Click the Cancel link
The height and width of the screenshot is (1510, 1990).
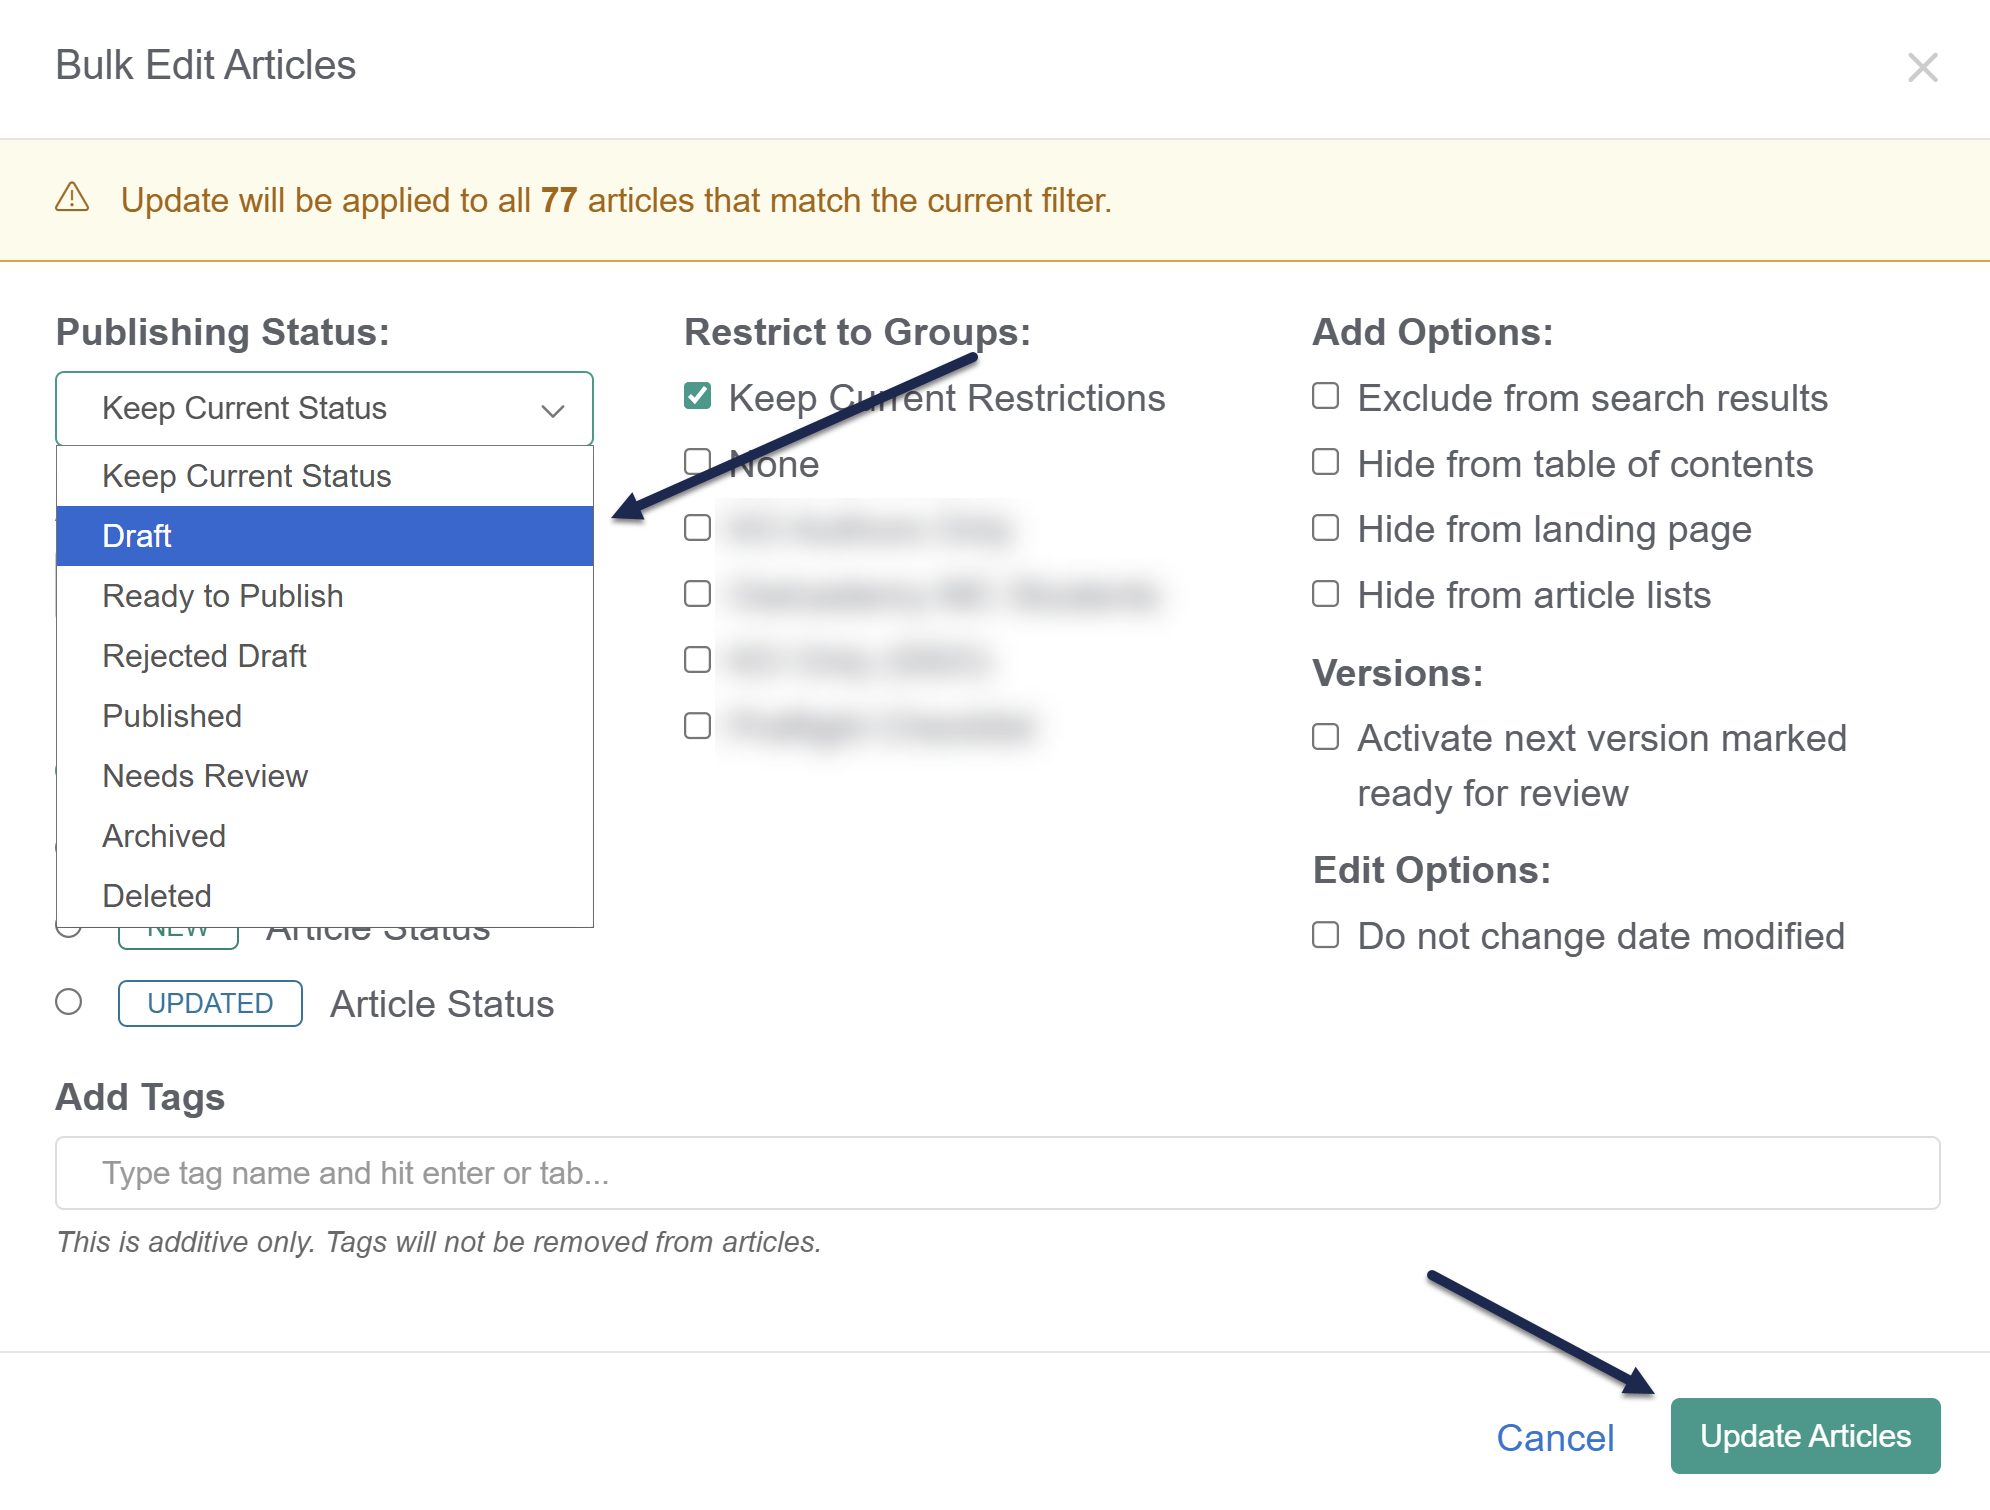point(1555,1437)
